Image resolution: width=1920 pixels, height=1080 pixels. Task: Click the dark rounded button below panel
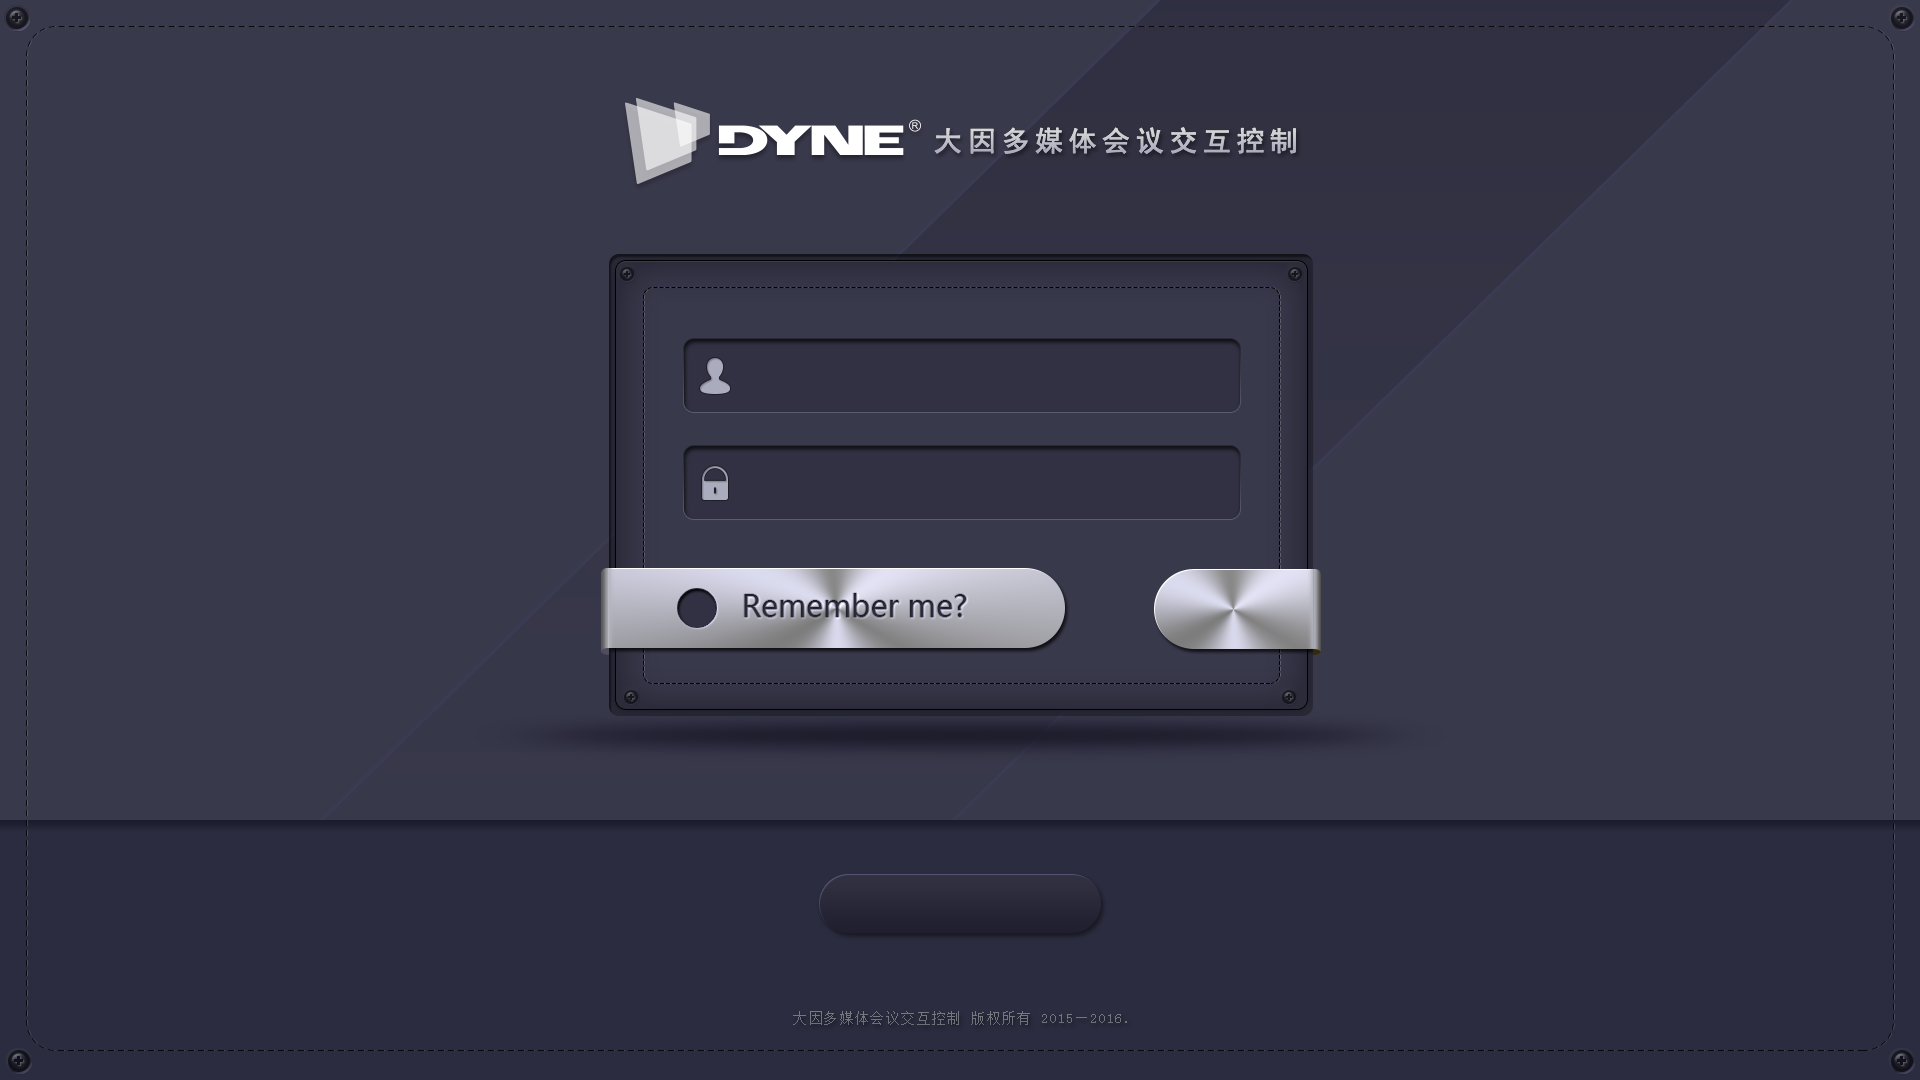point(961,904)
